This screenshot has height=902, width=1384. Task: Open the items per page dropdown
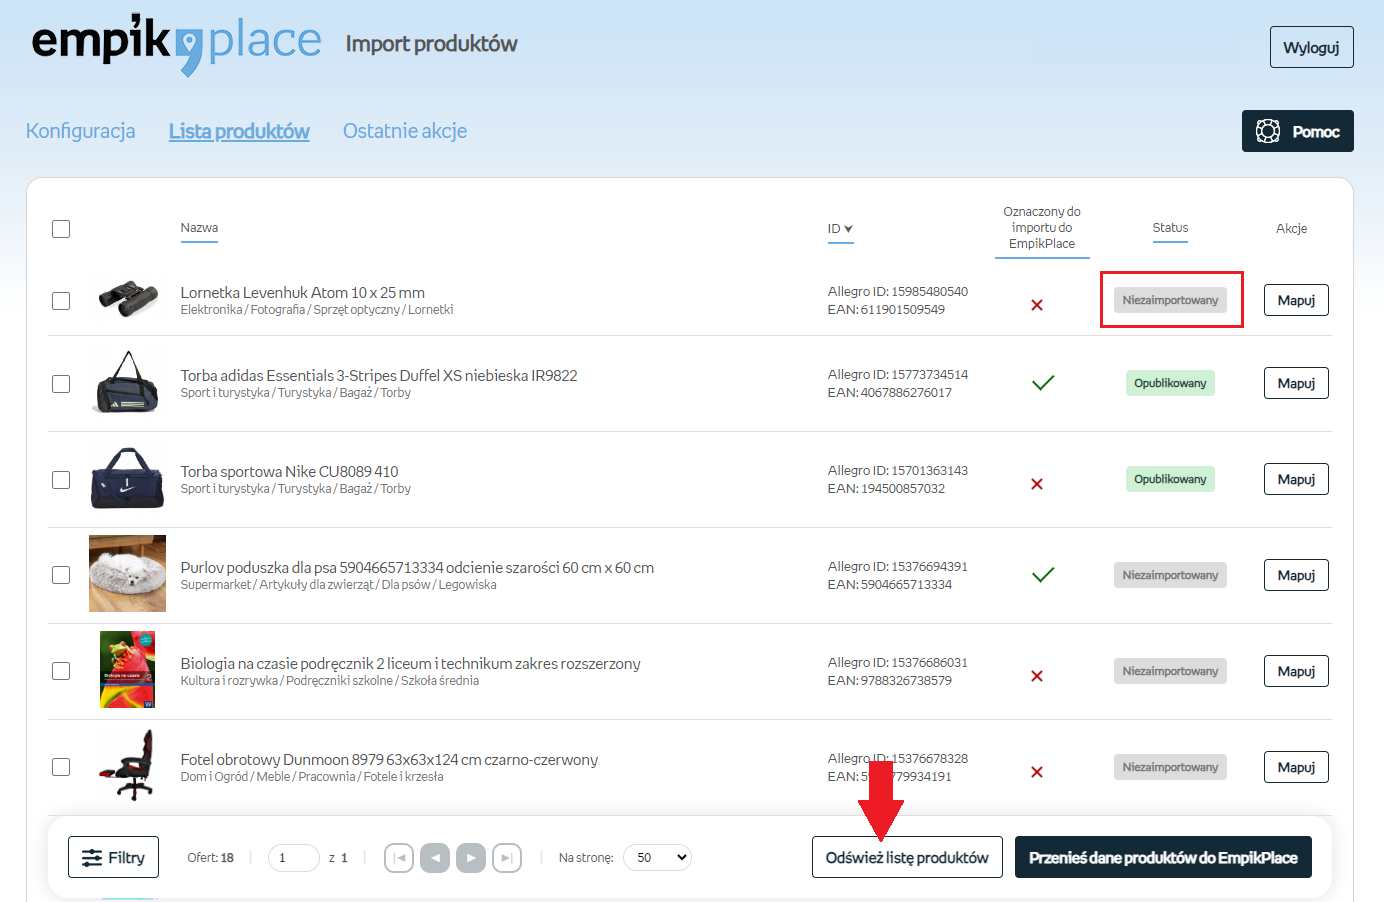coord(657,858)
